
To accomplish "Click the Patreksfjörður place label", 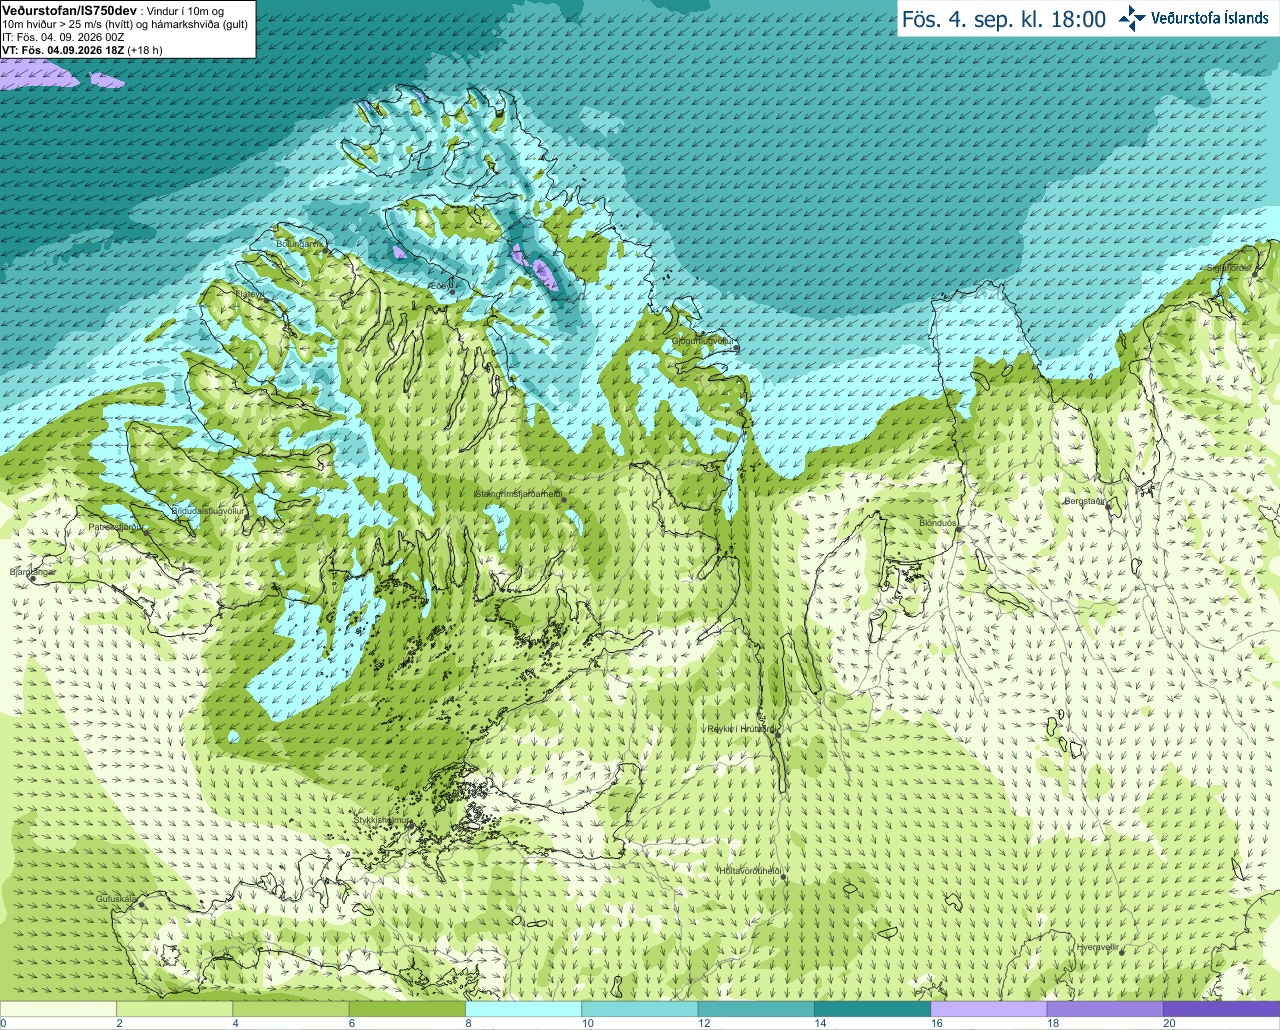I will [116, 526].
